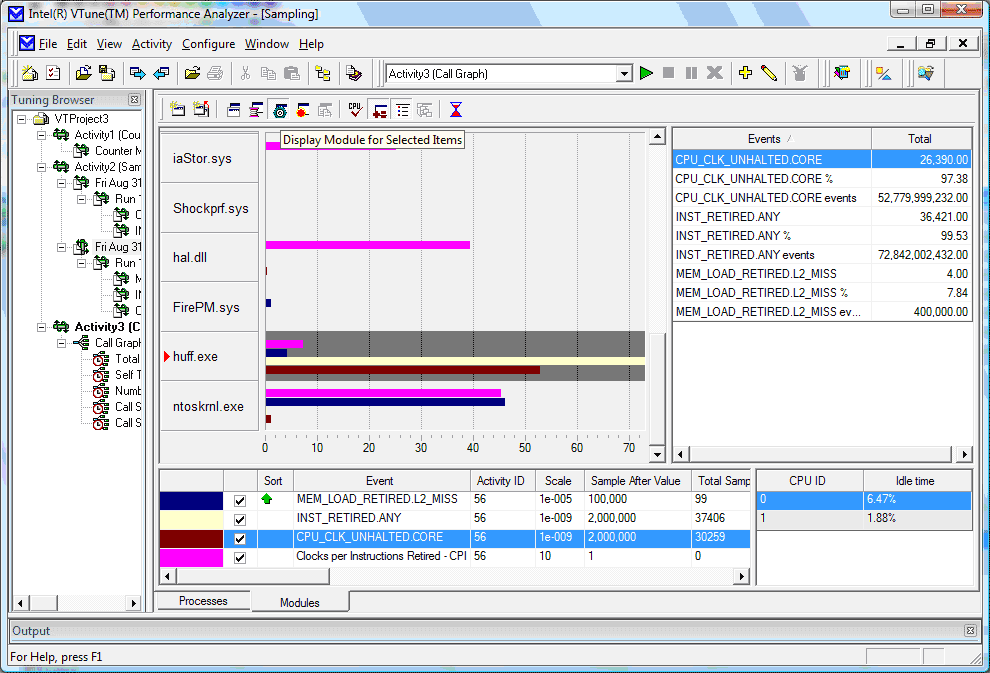Viewport: 990px width, 673px height.
Task: Select the ntoskrnl.exe module row
Action: point(208,406)
